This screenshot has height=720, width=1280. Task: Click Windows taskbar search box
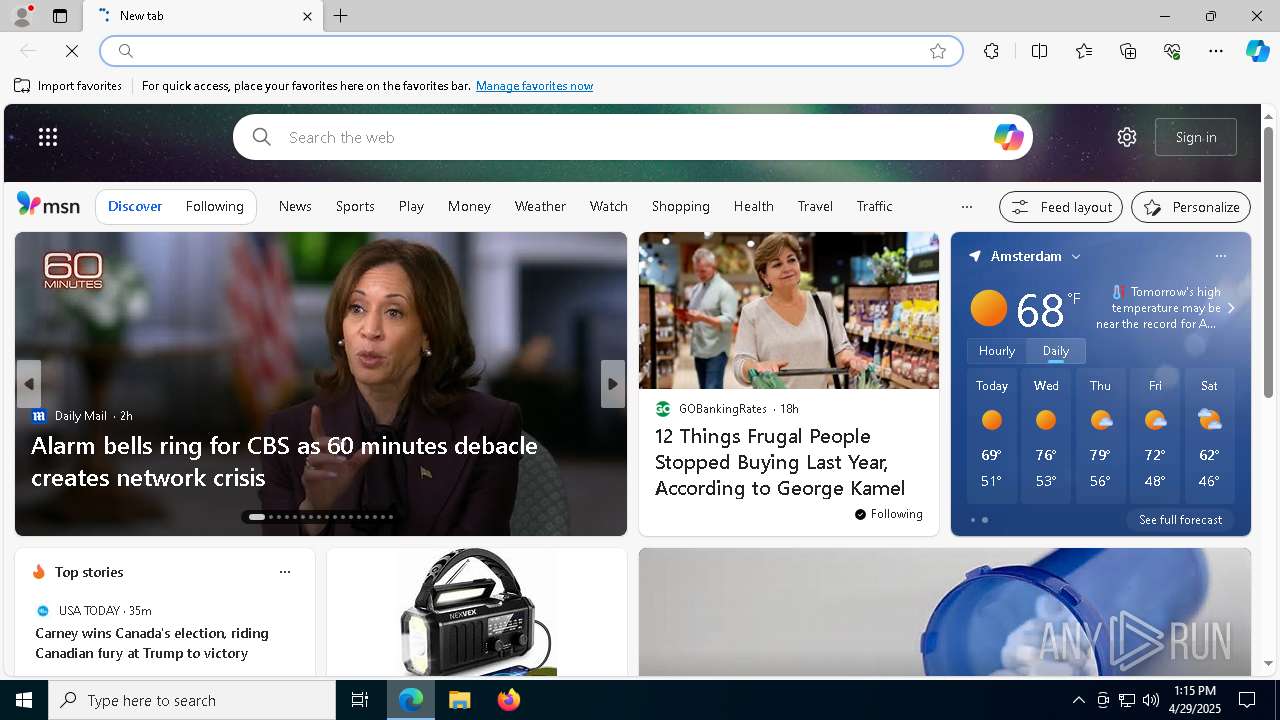(192, 700)
